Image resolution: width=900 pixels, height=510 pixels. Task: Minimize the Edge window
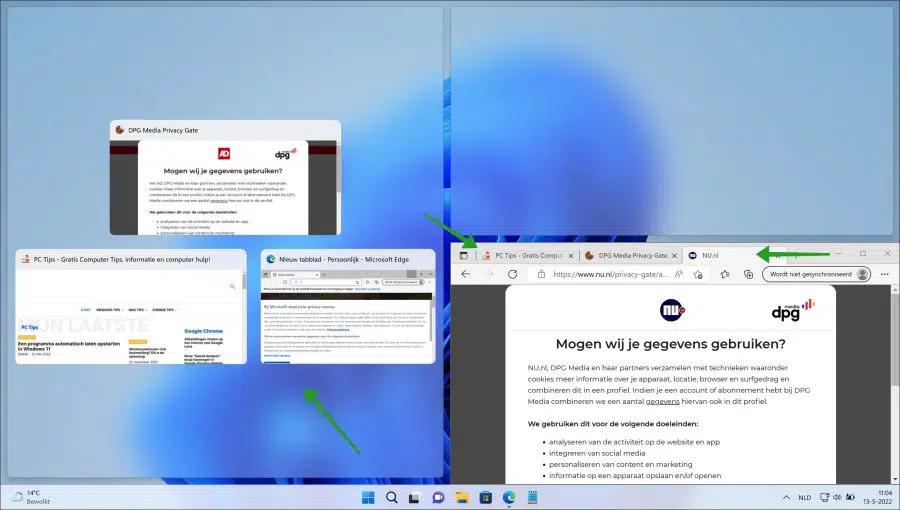click(x=838, y=253)
